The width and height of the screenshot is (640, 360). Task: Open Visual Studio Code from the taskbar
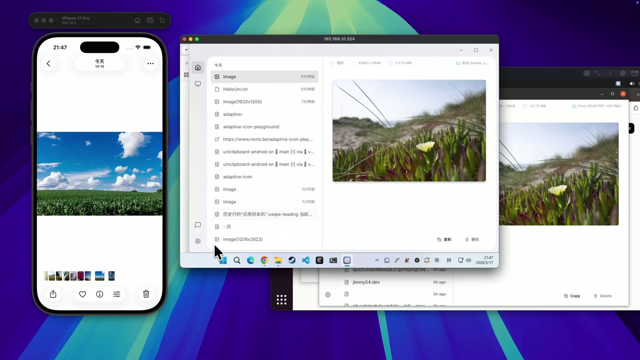[306, 260]
